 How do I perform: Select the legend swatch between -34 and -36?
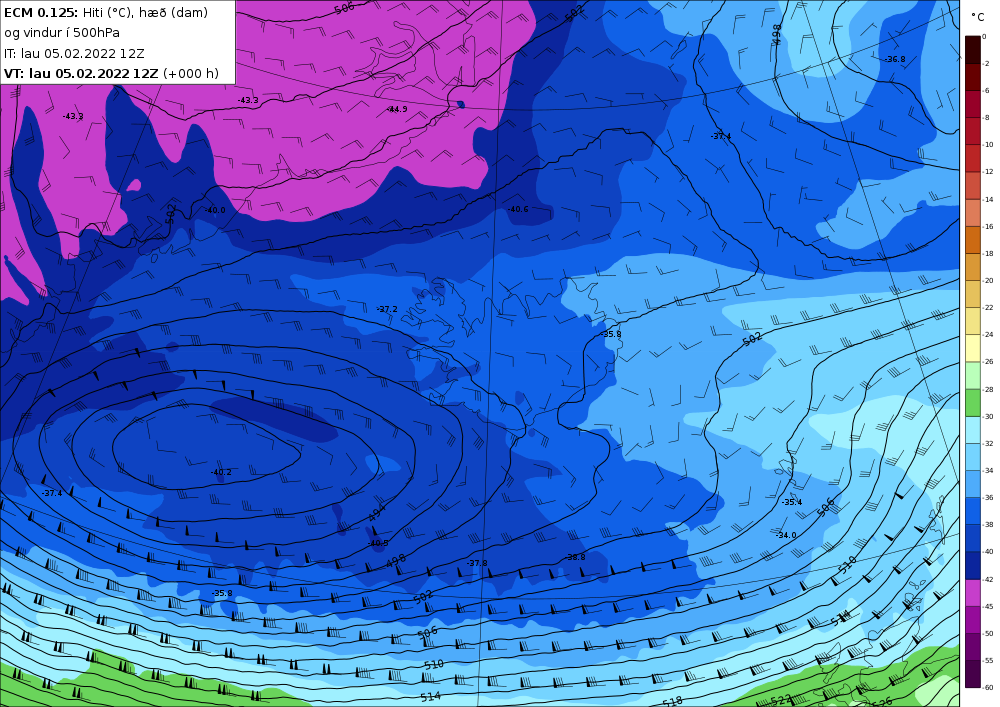click(973, 484)
